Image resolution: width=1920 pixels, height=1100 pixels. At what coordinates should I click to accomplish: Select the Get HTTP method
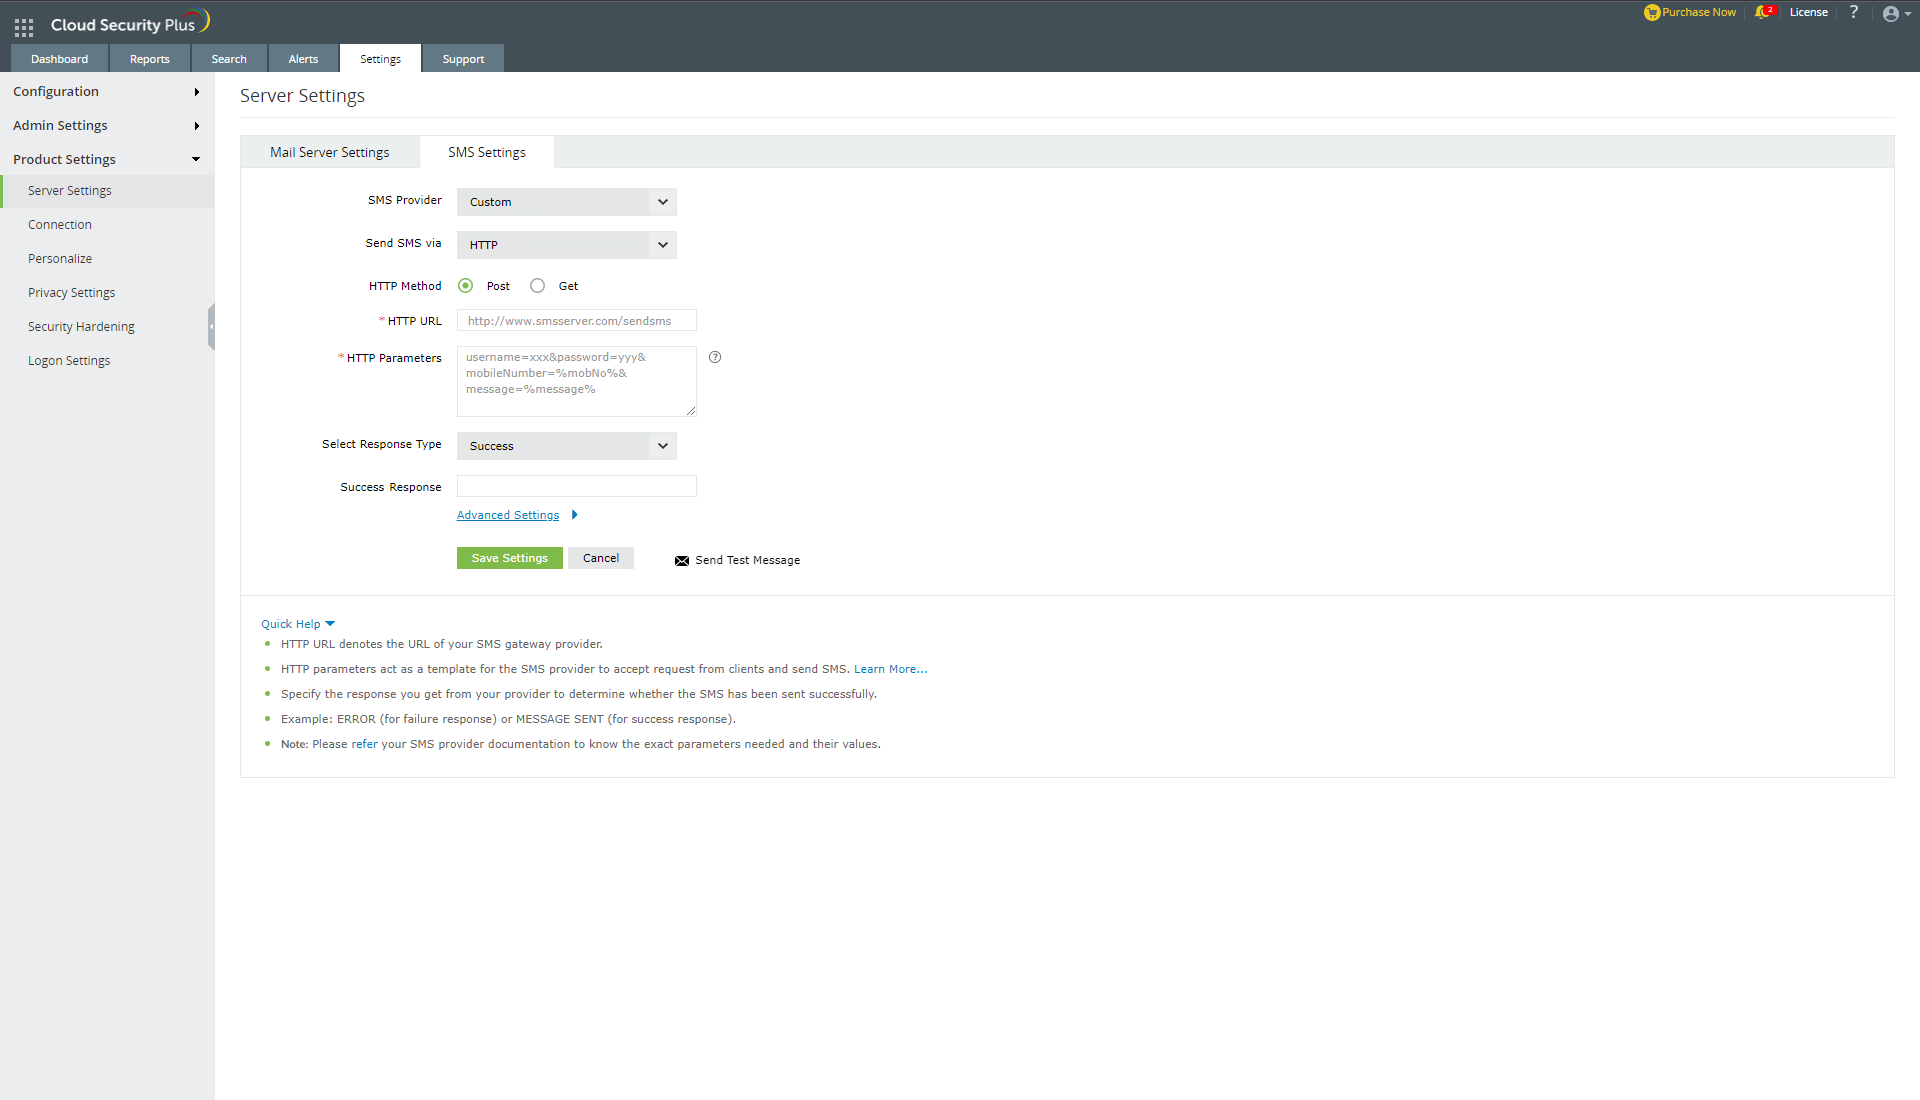coord(538,286)
